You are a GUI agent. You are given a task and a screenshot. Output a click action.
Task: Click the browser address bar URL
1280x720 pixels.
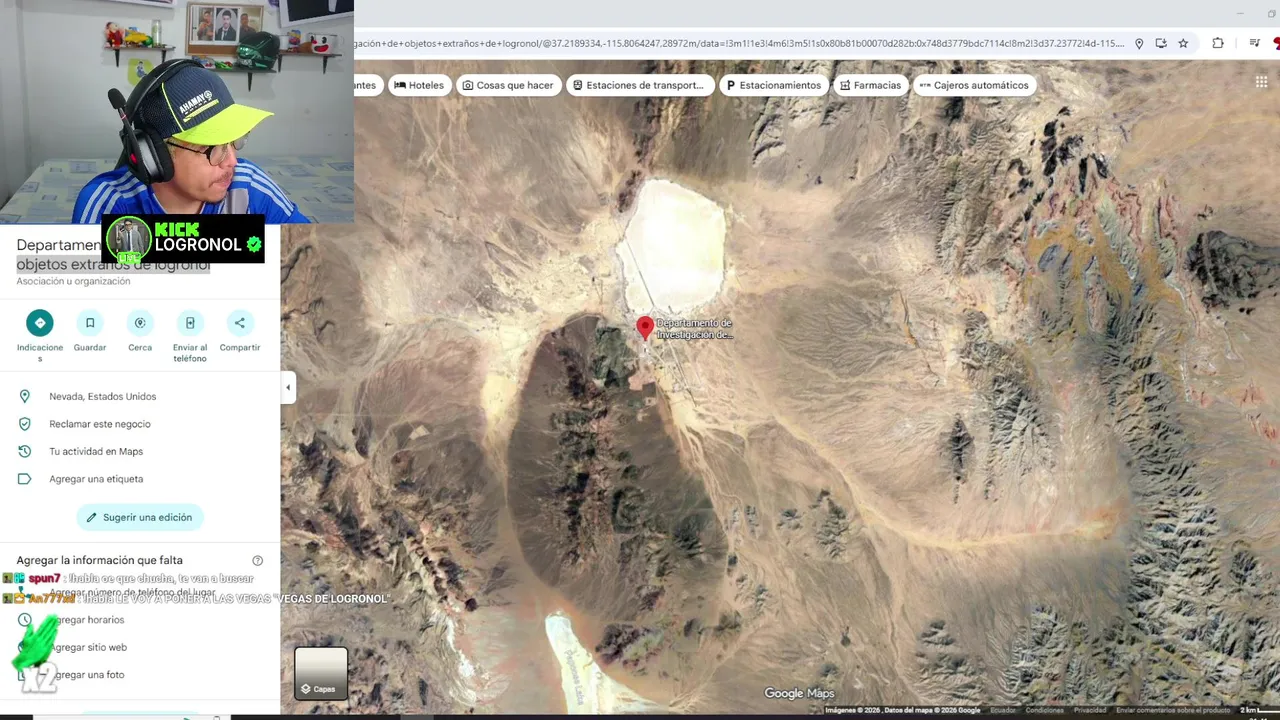pyautogui.click(x=740, y=43)
